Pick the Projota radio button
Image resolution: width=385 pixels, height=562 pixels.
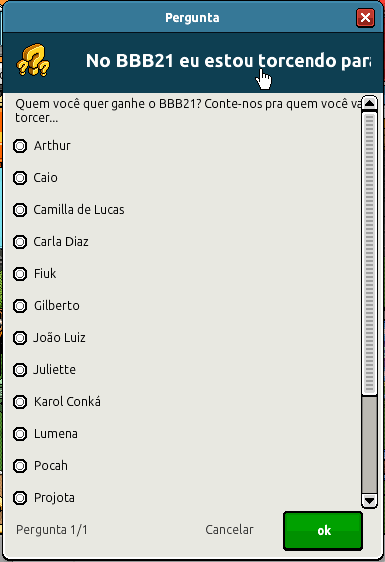coord(20,497)
